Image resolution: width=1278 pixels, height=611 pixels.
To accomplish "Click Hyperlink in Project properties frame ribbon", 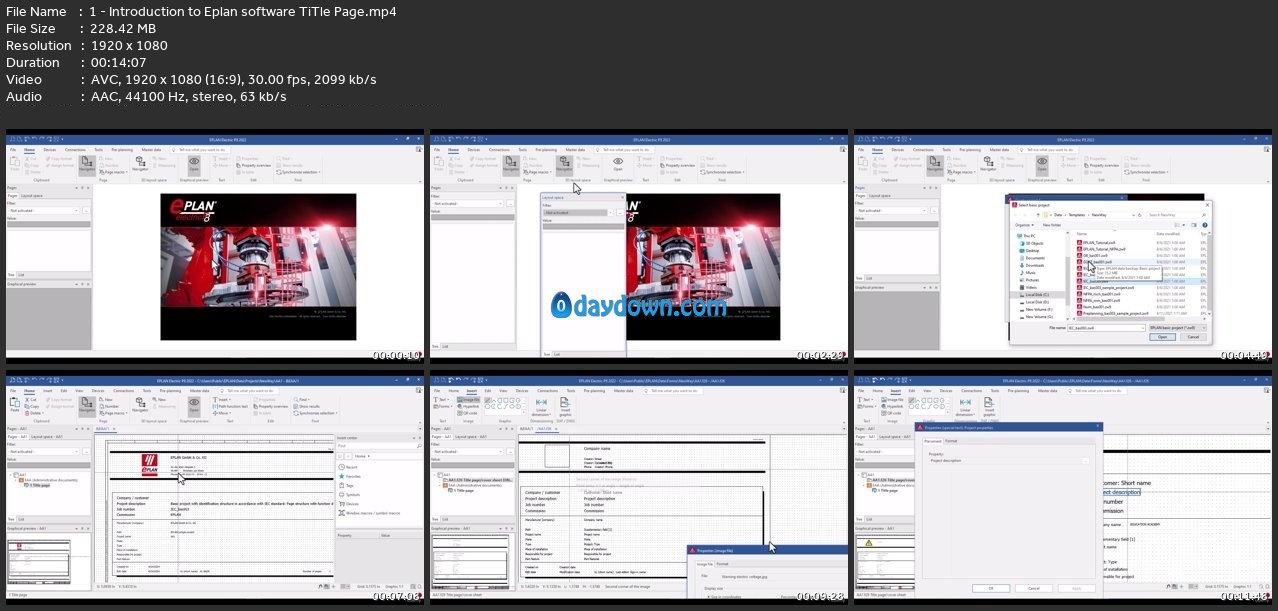I will 893,406.
